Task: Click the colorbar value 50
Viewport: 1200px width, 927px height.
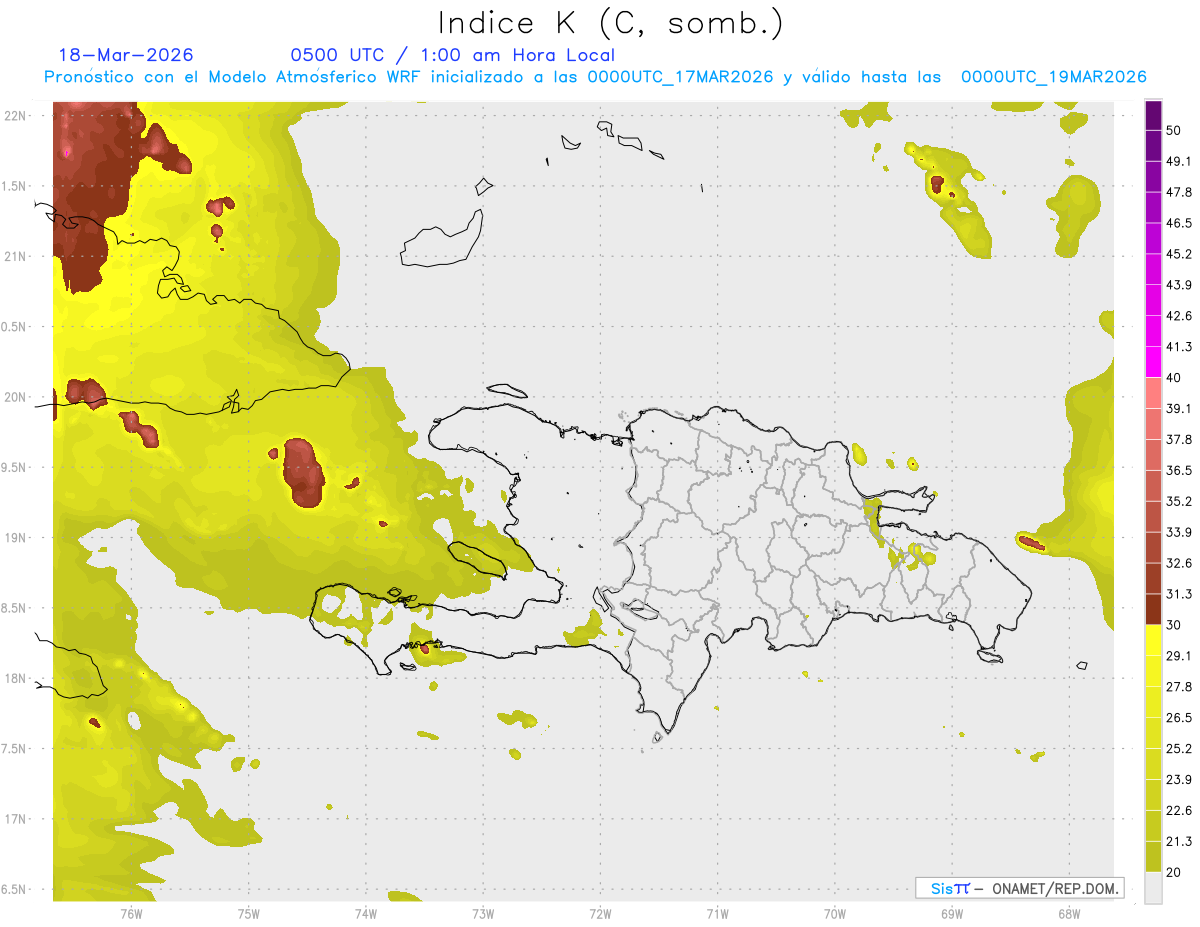Action: click(x=1175, y=130)
